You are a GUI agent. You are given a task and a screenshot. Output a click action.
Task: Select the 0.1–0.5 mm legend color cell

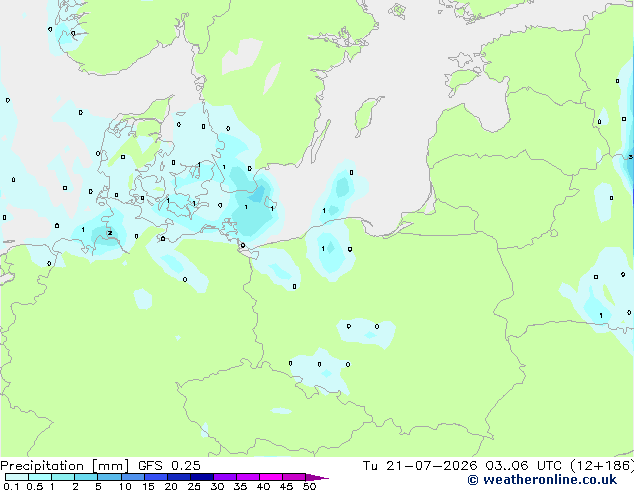(17, 477)
